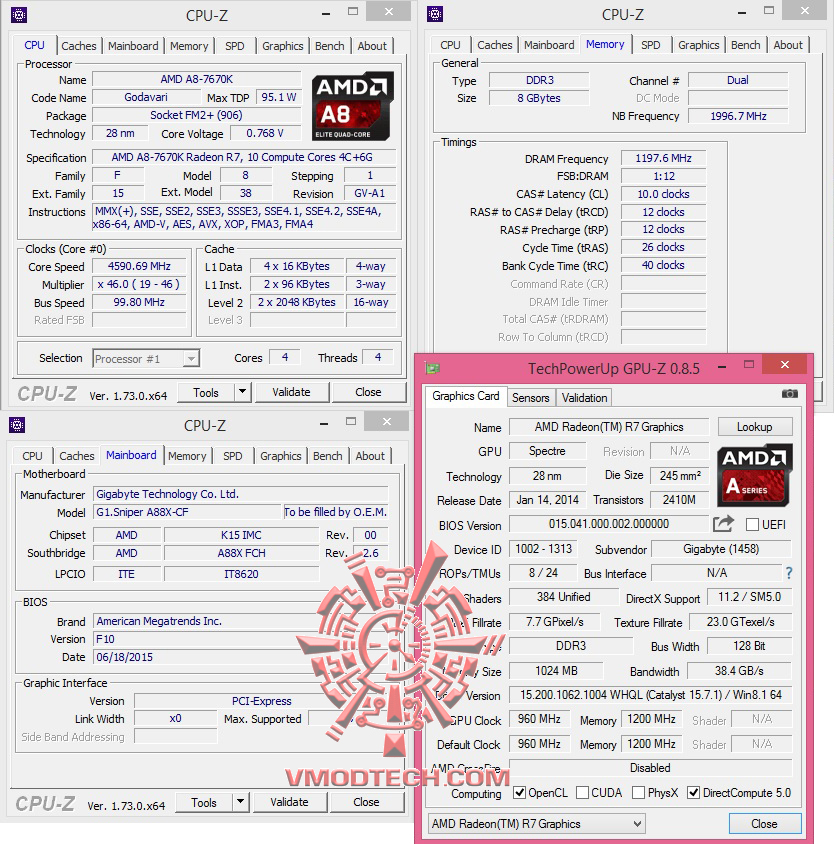
Task: Click the processor Name field AMD A8-7670K
Action: (197, 79)
